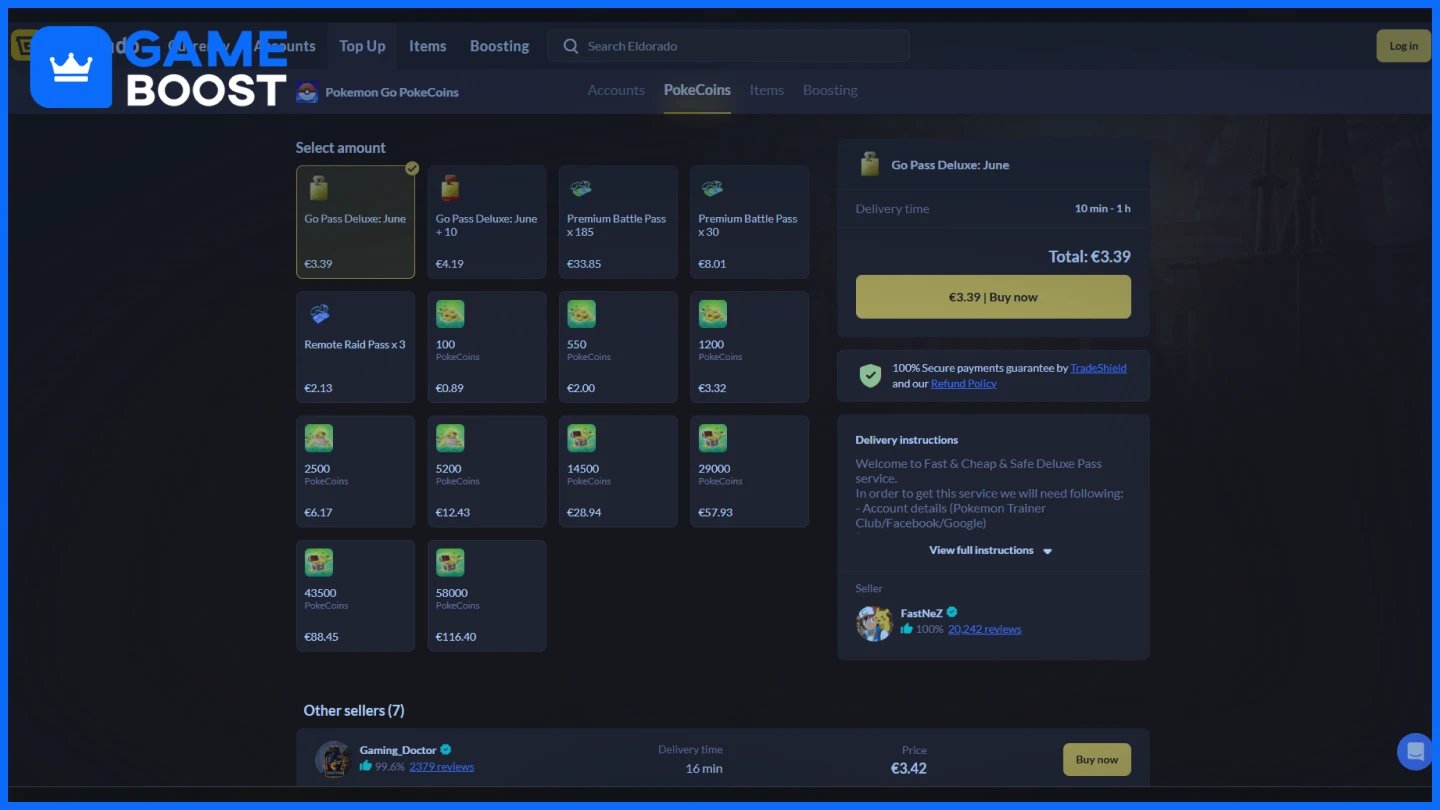The height and width of the screenshot is (810, 1440).
Task: Select the Premium Battle Pass x 30 icon
Action: click(712, 188)
